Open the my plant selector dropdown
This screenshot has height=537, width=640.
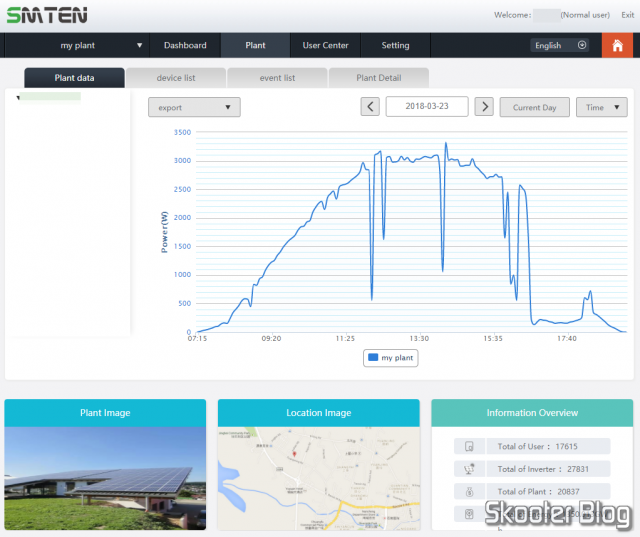(x=77, y=45)
